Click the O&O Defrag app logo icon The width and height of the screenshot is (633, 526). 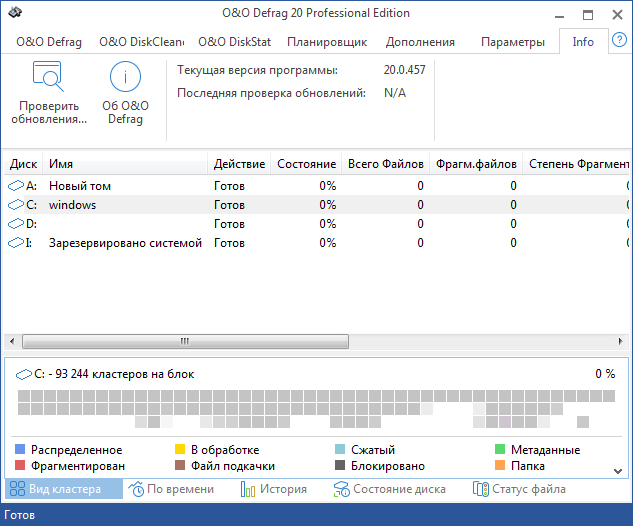click(x=15, y=13)
